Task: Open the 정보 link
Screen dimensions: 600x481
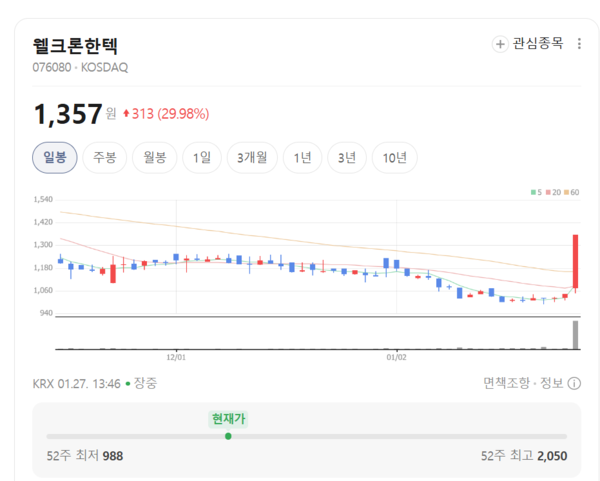Action: coord(551,383)
